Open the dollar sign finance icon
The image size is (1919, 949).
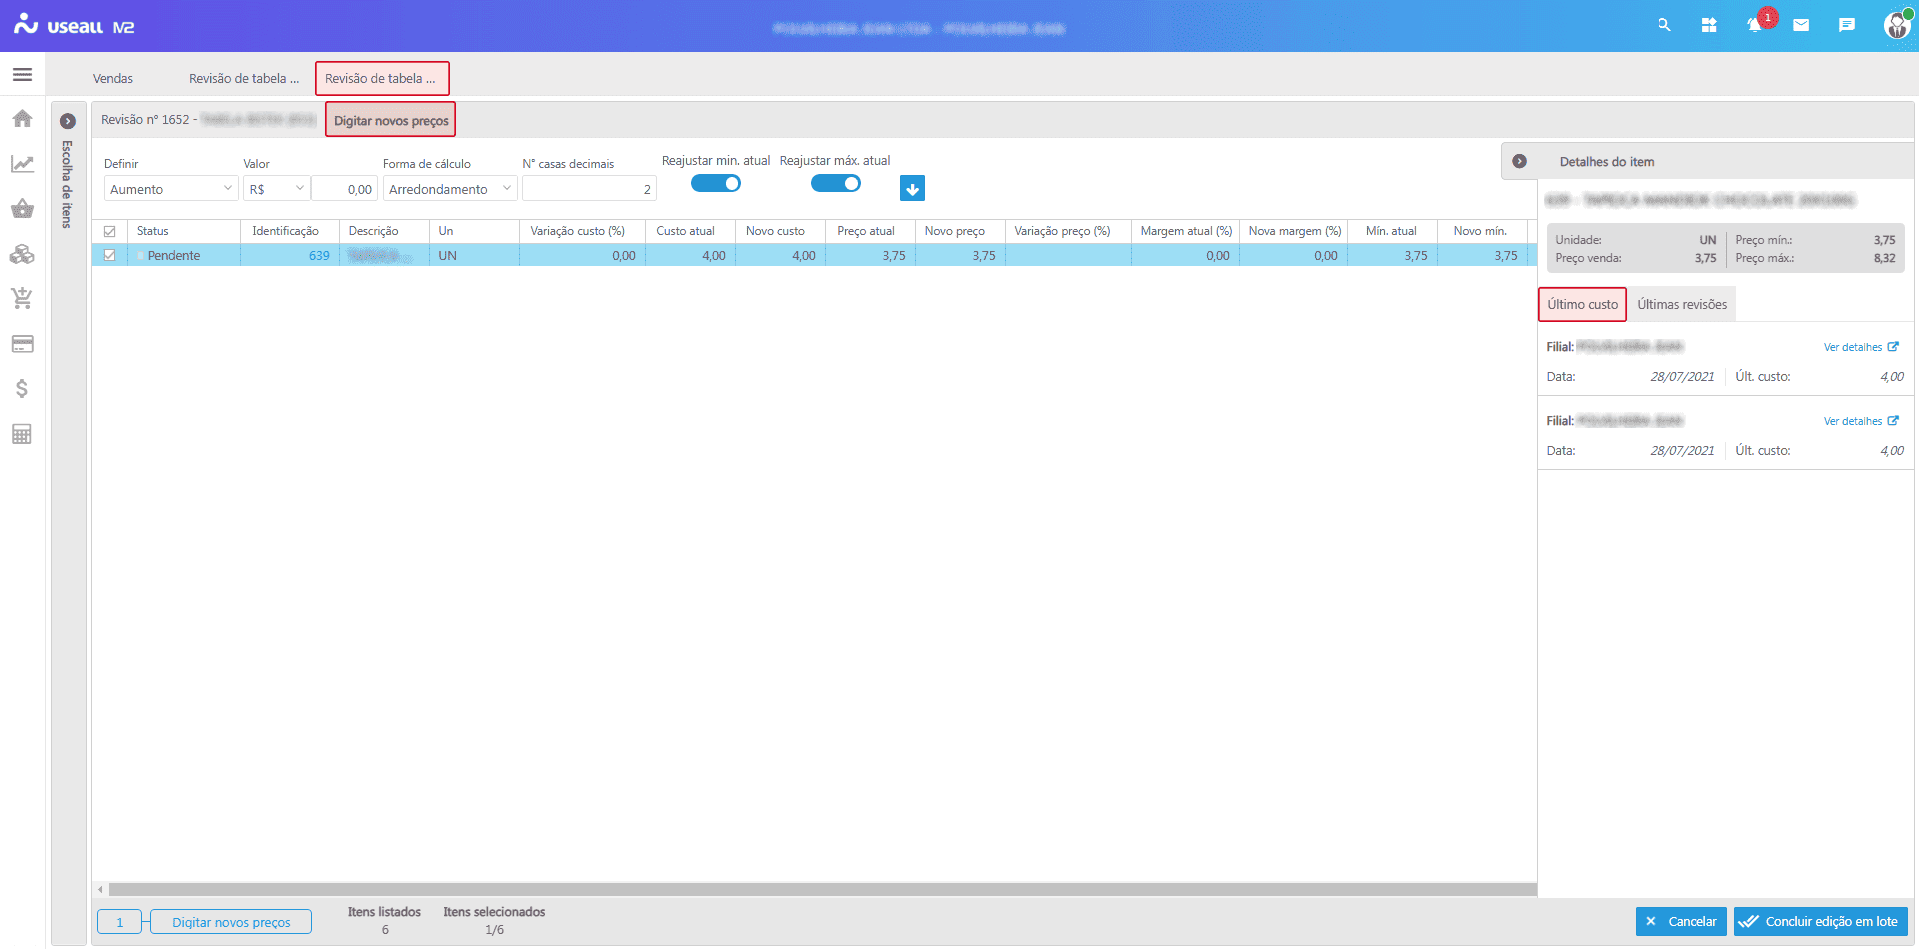click(x=22, y=389)
